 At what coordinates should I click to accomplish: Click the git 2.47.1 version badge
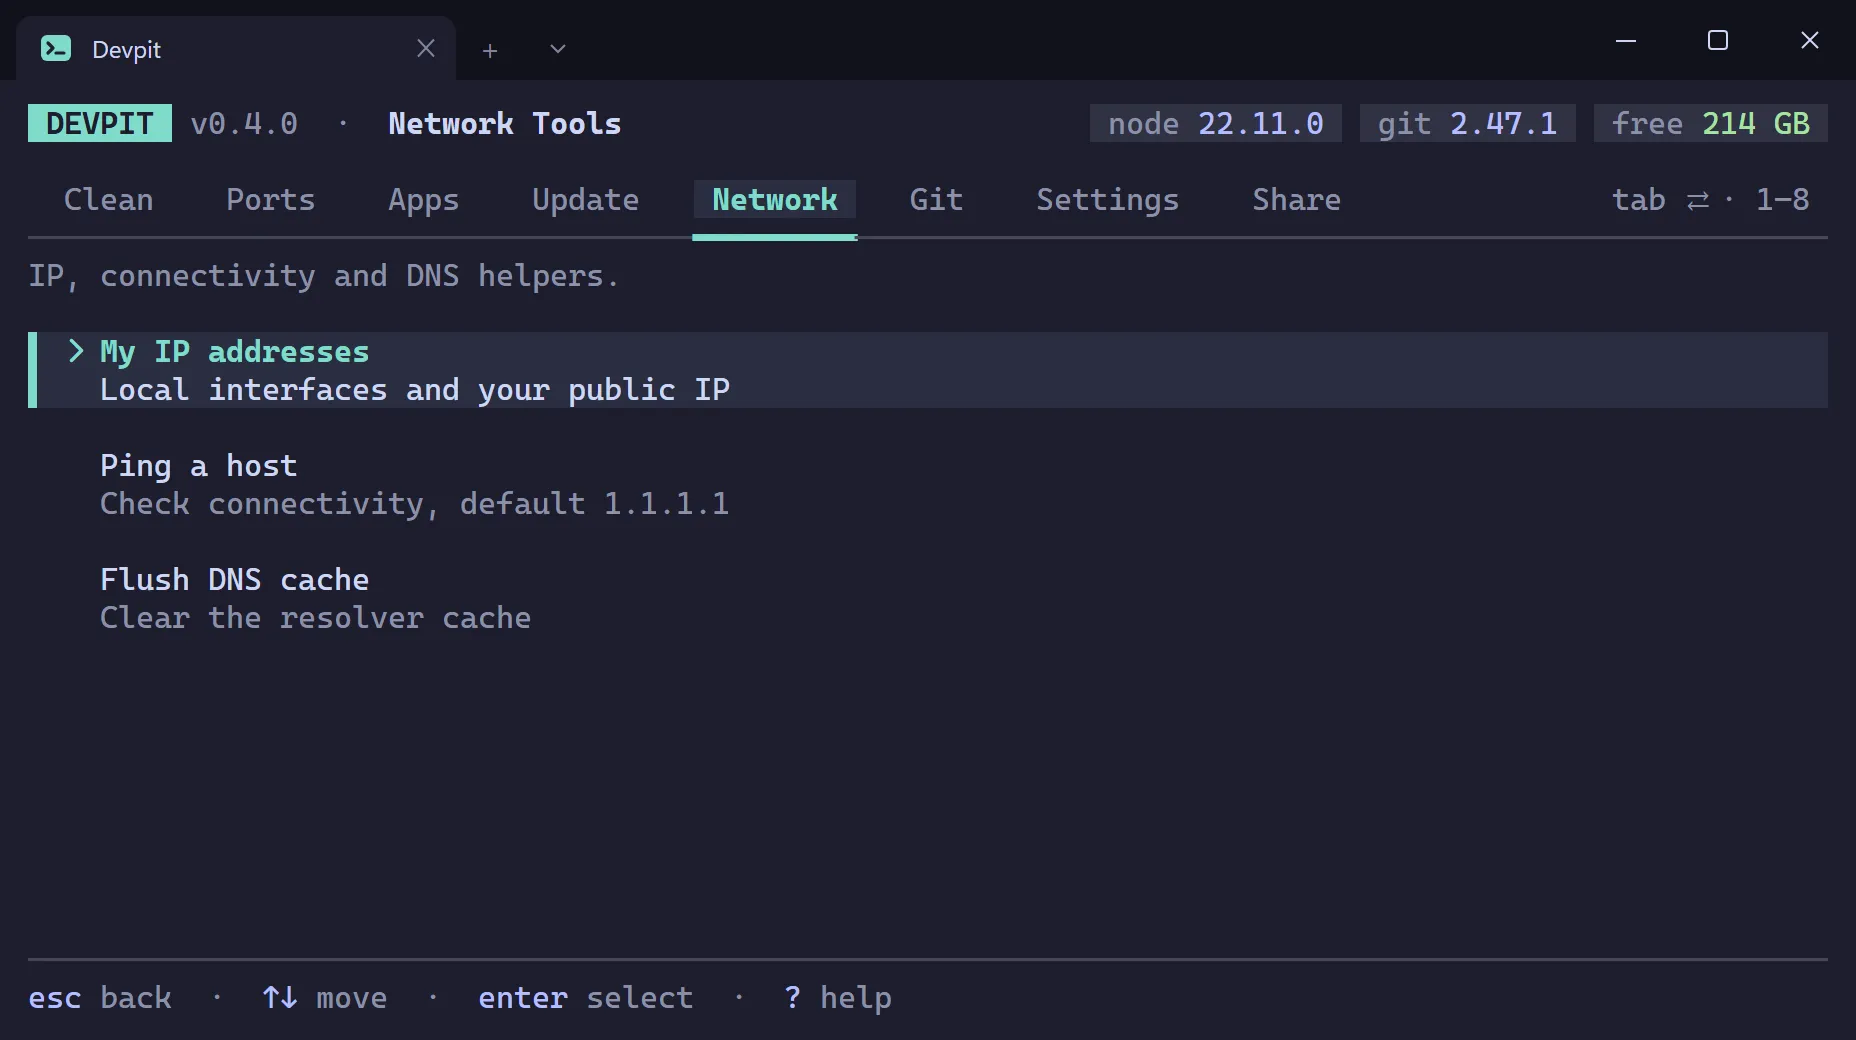pyautogui.click(x=1468, y=123)
